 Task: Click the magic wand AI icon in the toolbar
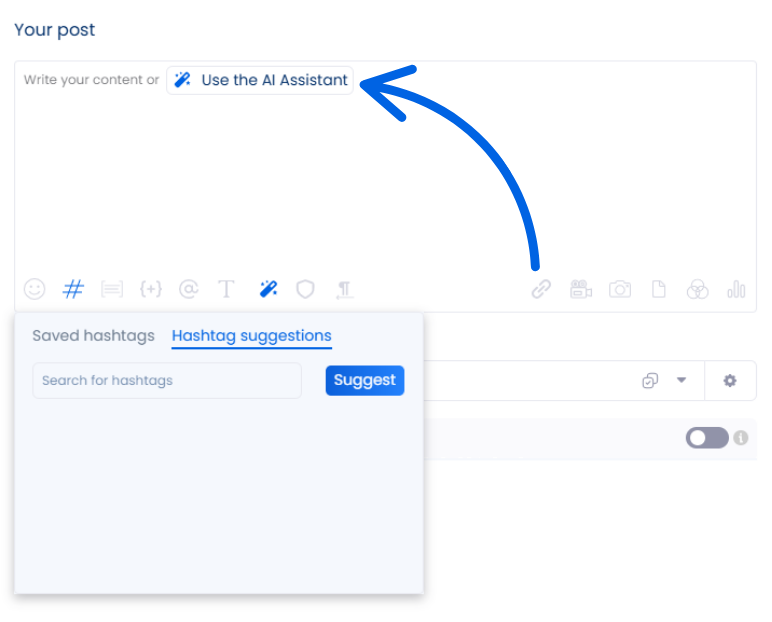(267, 289)
